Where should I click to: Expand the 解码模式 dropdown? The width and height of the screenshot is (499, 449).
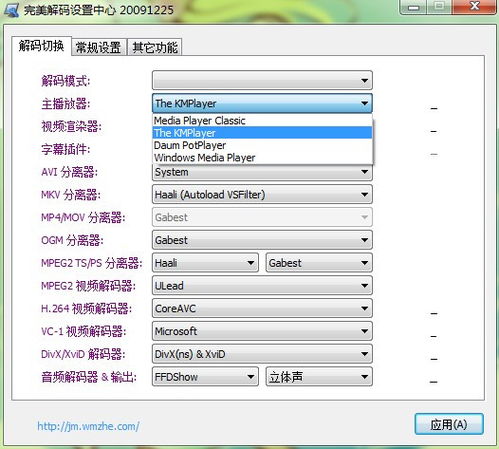click(x=262, y=80)
